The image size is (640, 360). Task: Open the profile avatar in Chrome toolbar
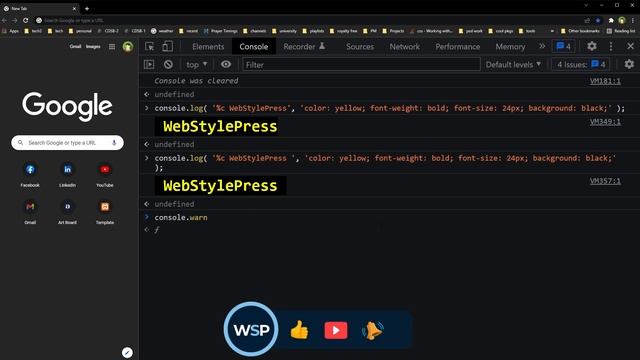(622, 20)
